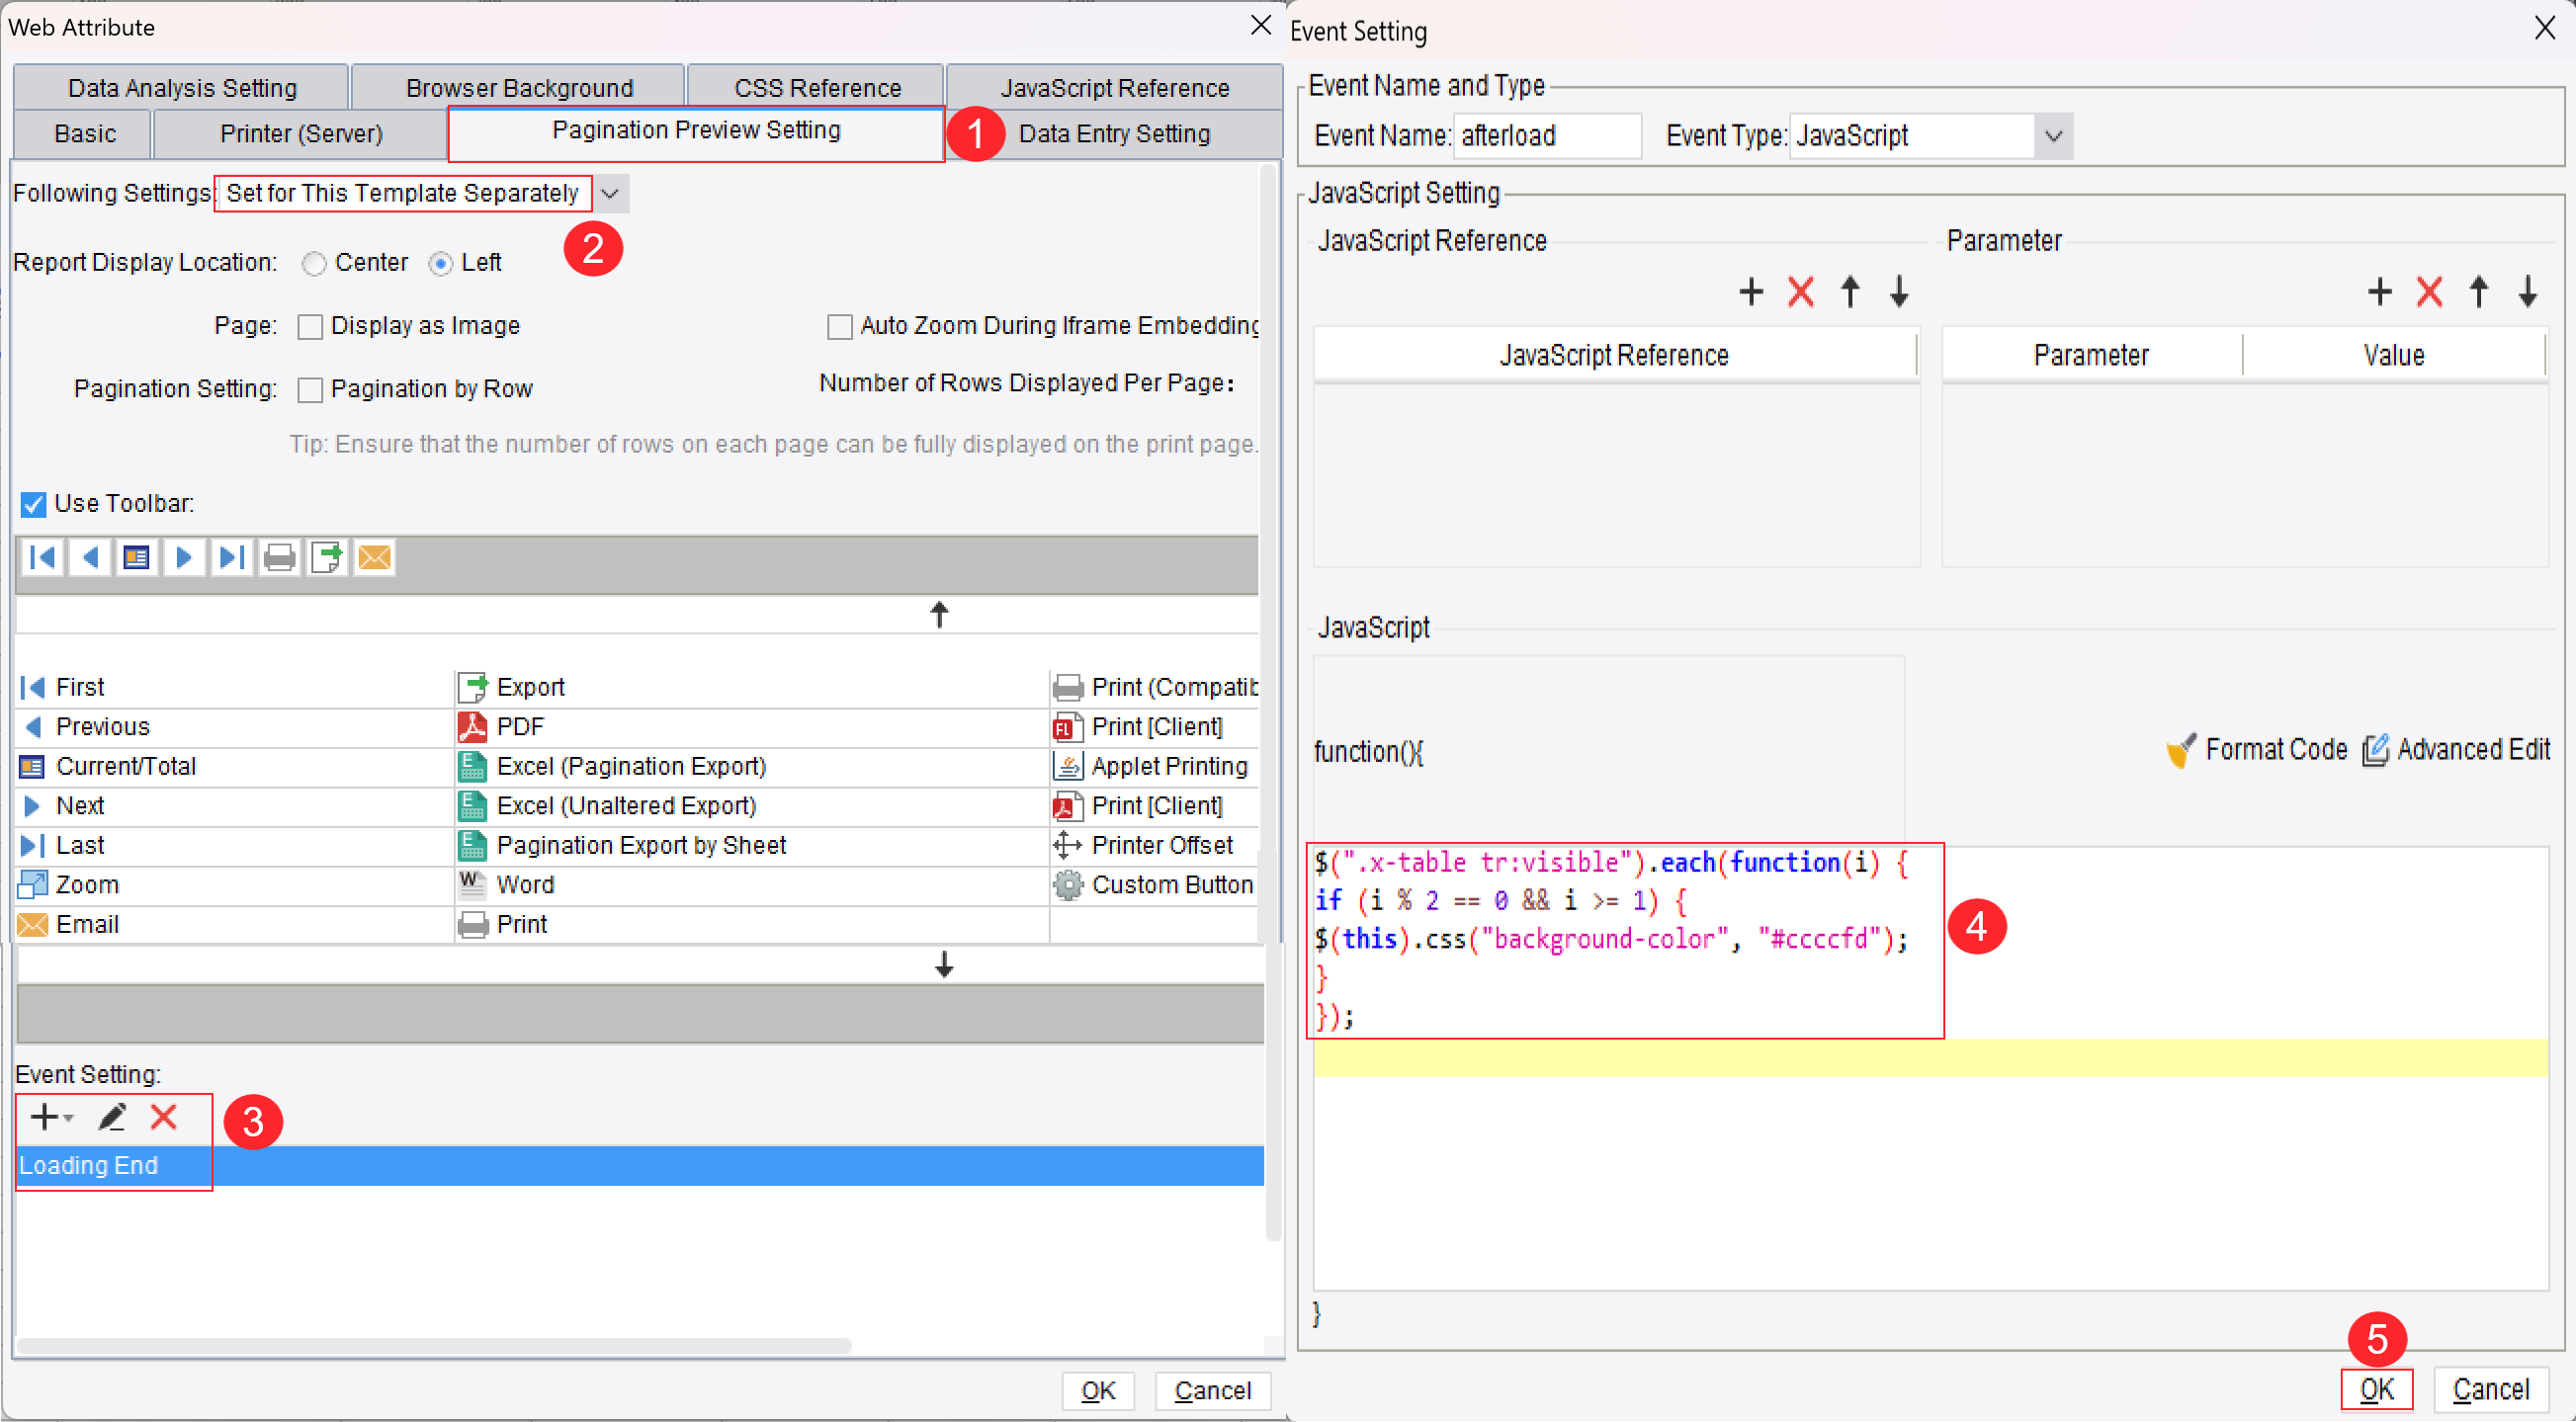Open the Set for This Template Separately dropdown
This screenshot has width=2576, height=1422.
tap(611, 193)
